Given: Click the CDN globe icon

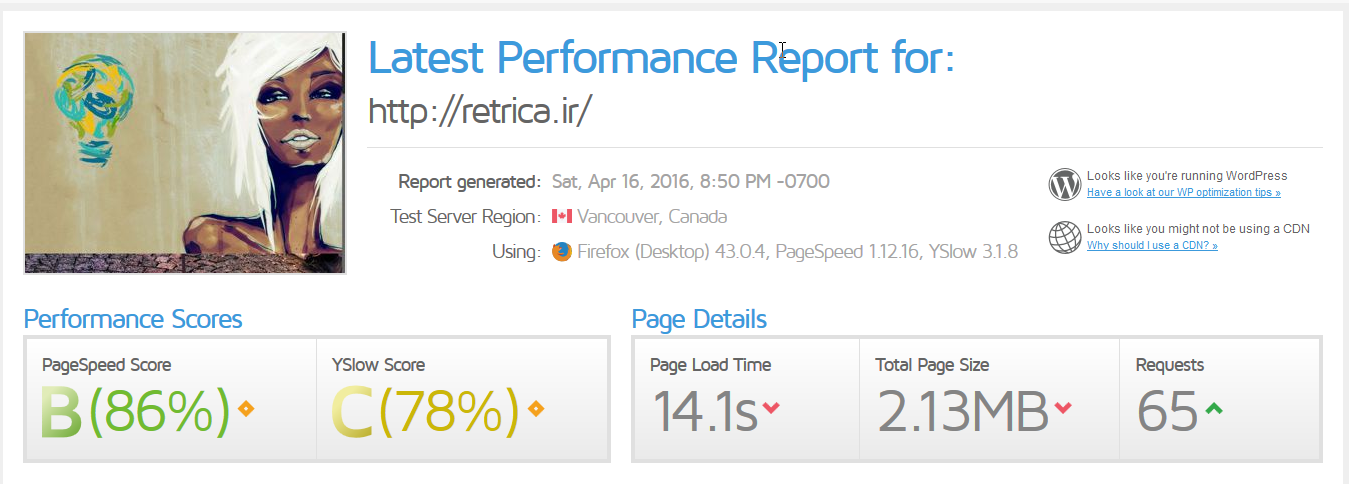Looking at the screenshot, I should (x=1065, y=237).
